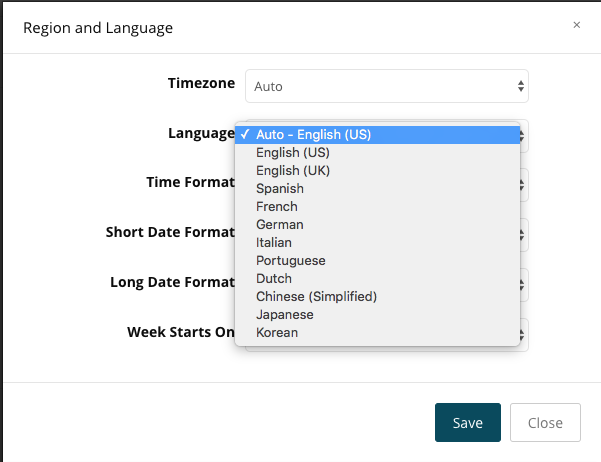This screenshot has width=601, height=462.
Task: Click the Long Date Format label
Action: 172,282
